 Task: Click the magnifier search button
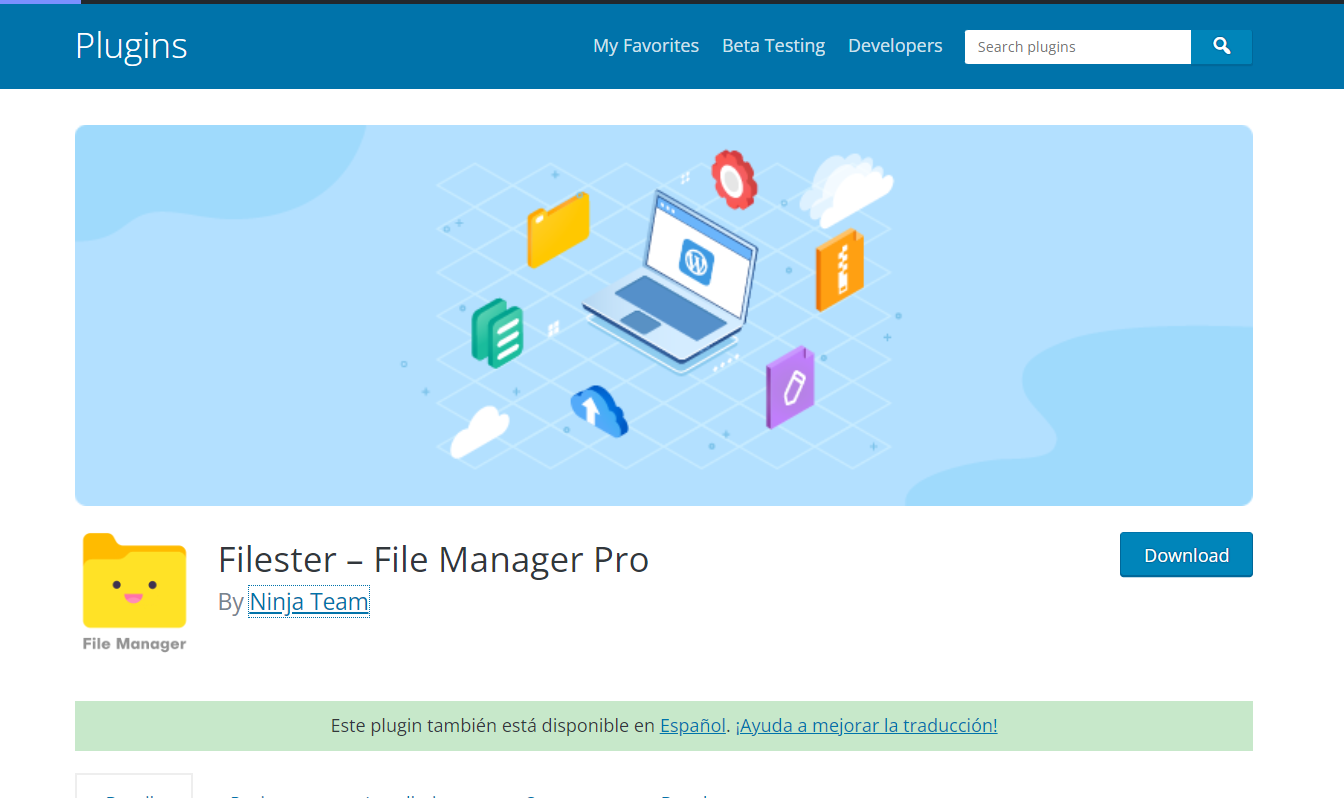[x=1221, y=47]
